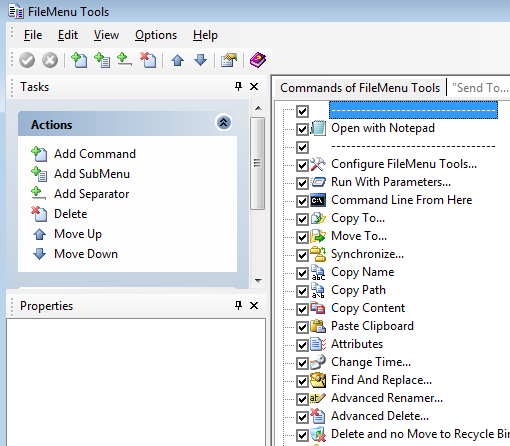This screenshot has height=446, width=510.
Task: Open the Help menu
Action: (x=205, y=35)
